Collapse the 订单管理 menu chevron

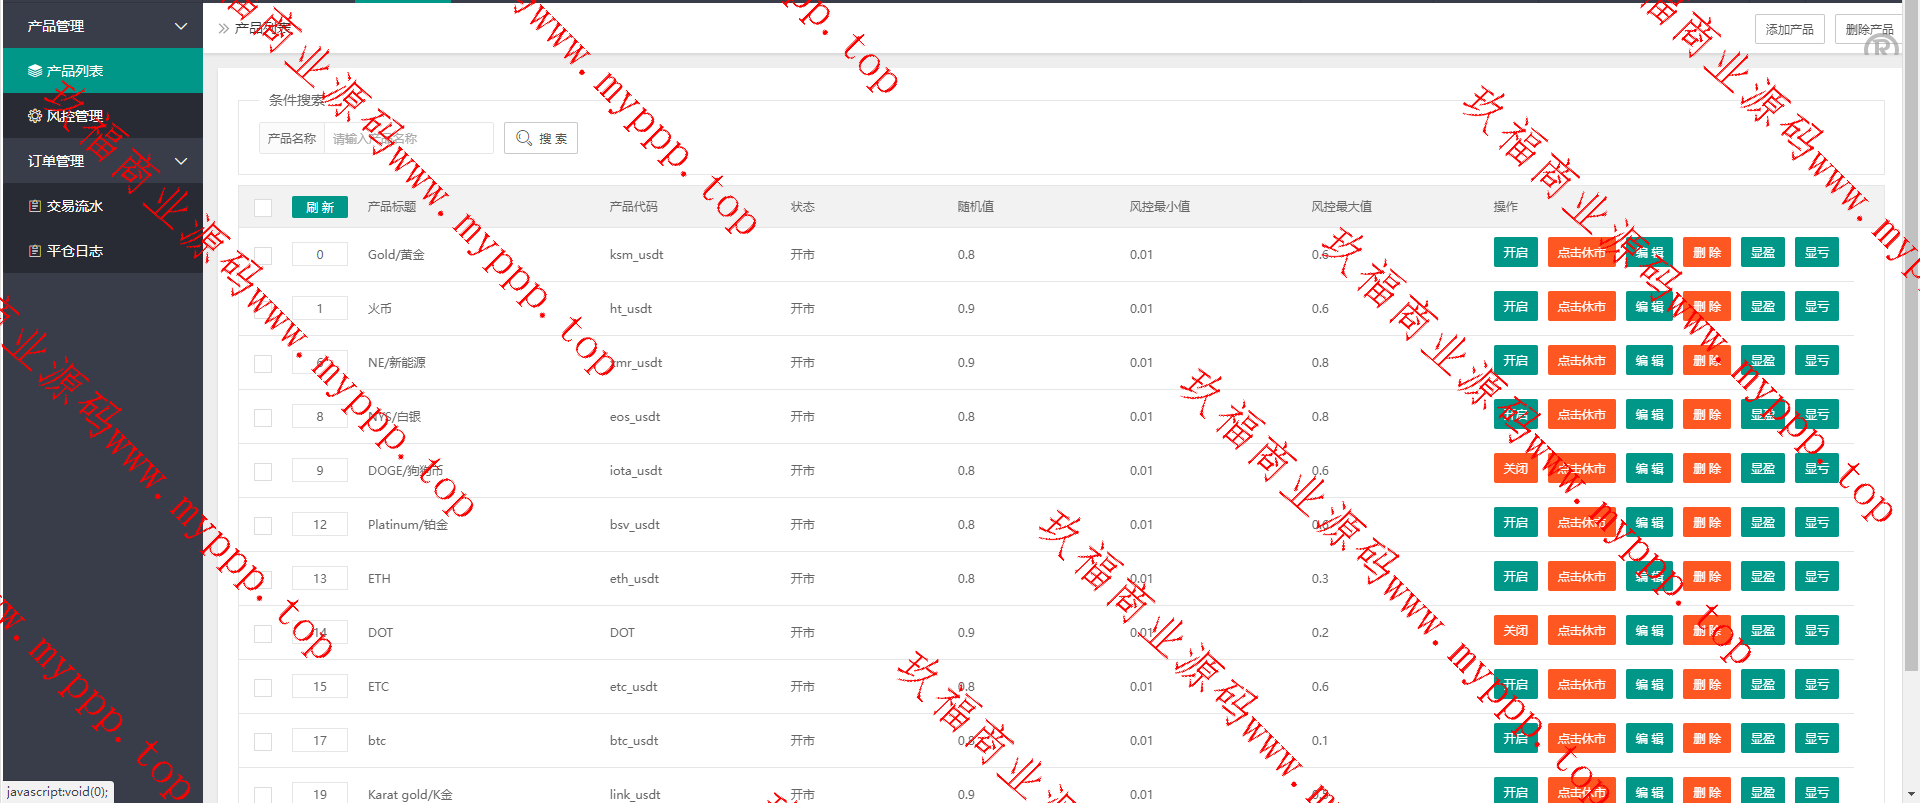(181, 161)
